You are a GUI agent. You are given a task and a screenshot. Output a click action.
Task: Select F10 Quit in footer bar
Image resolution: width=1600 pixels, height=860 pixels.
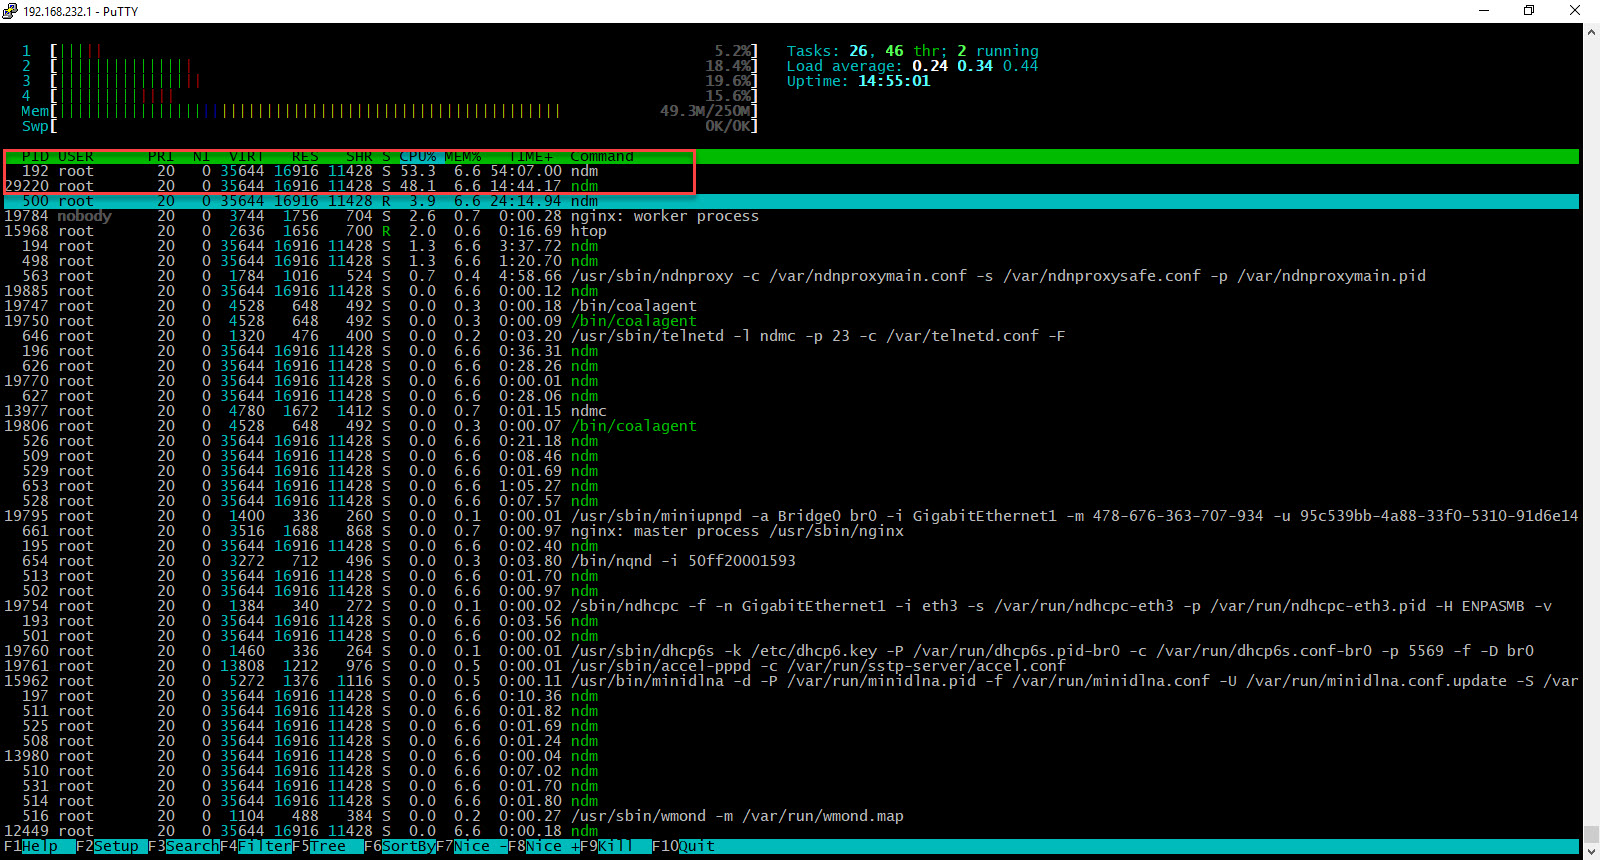684,846
